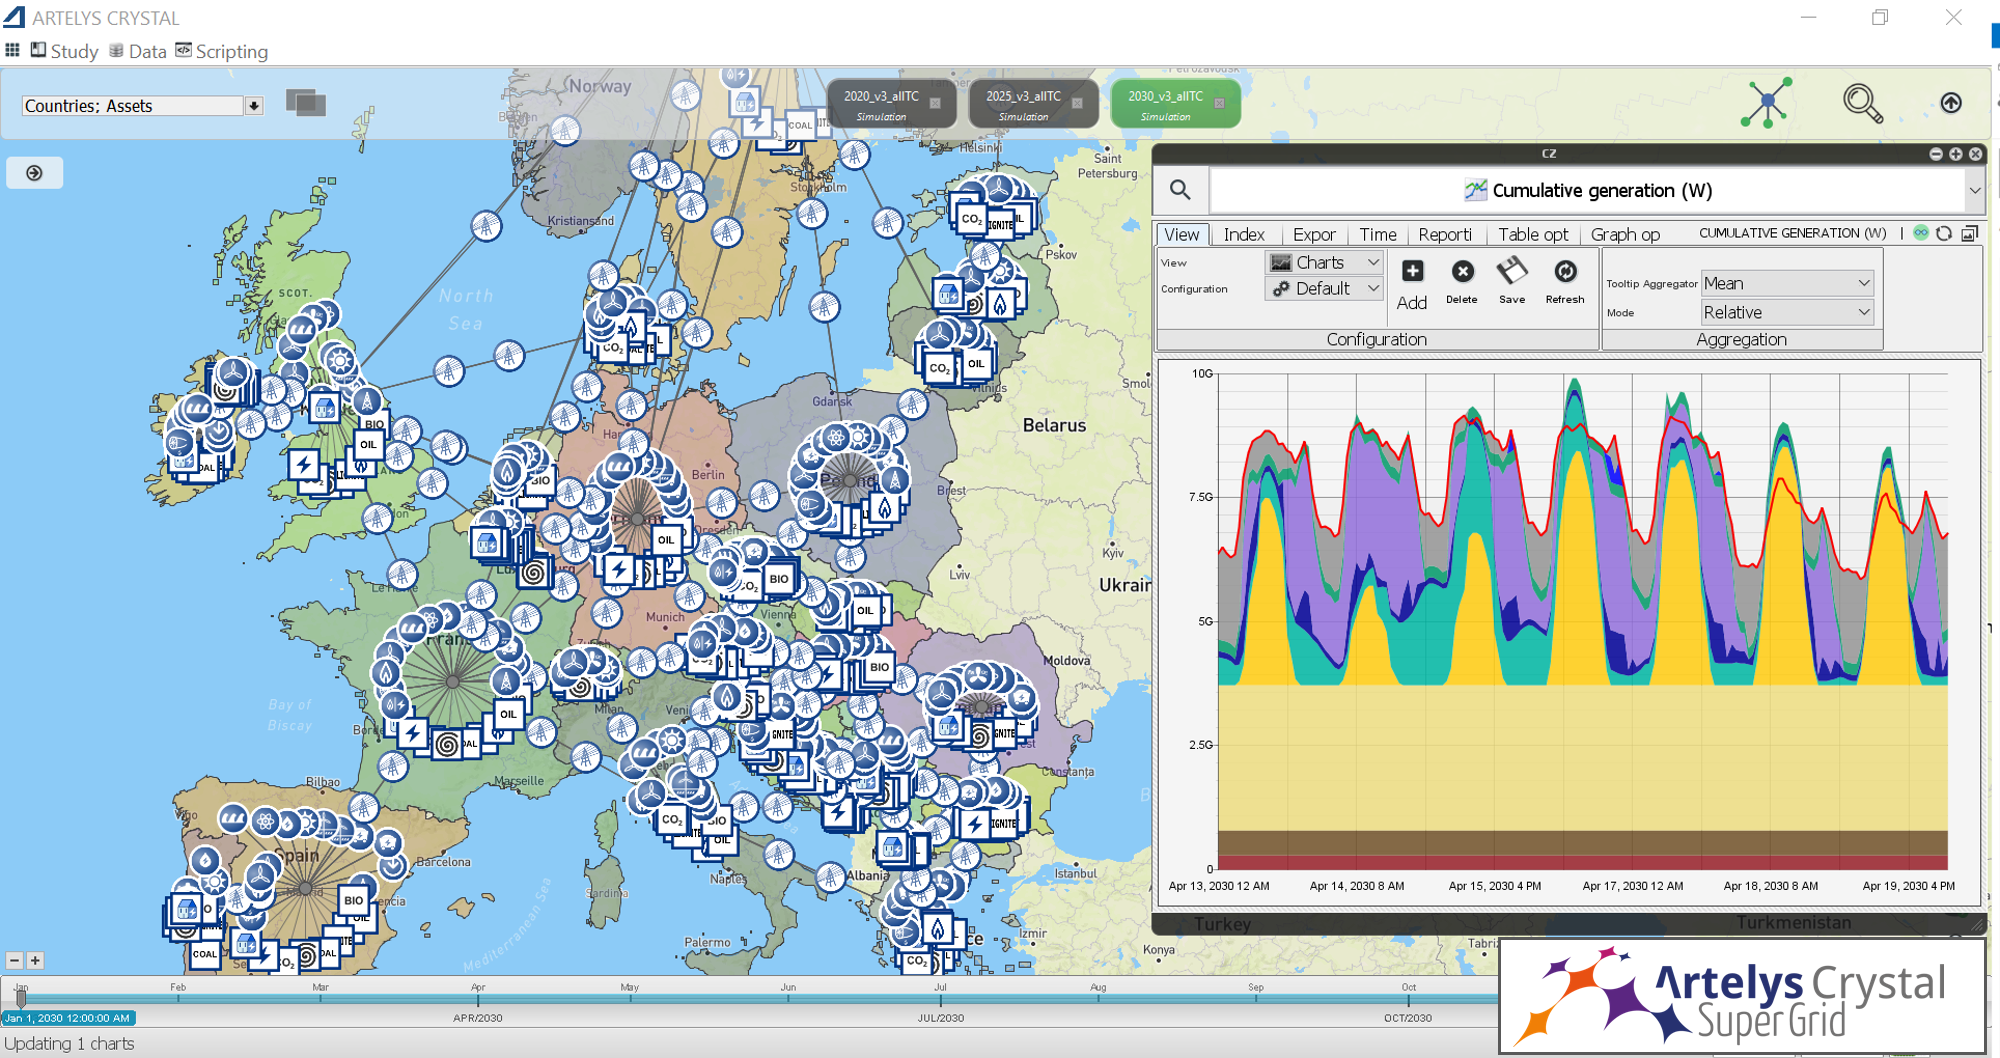Click Add configuration button
The height and width of the screenshot is (1058, 2000).
point(1412,285)
